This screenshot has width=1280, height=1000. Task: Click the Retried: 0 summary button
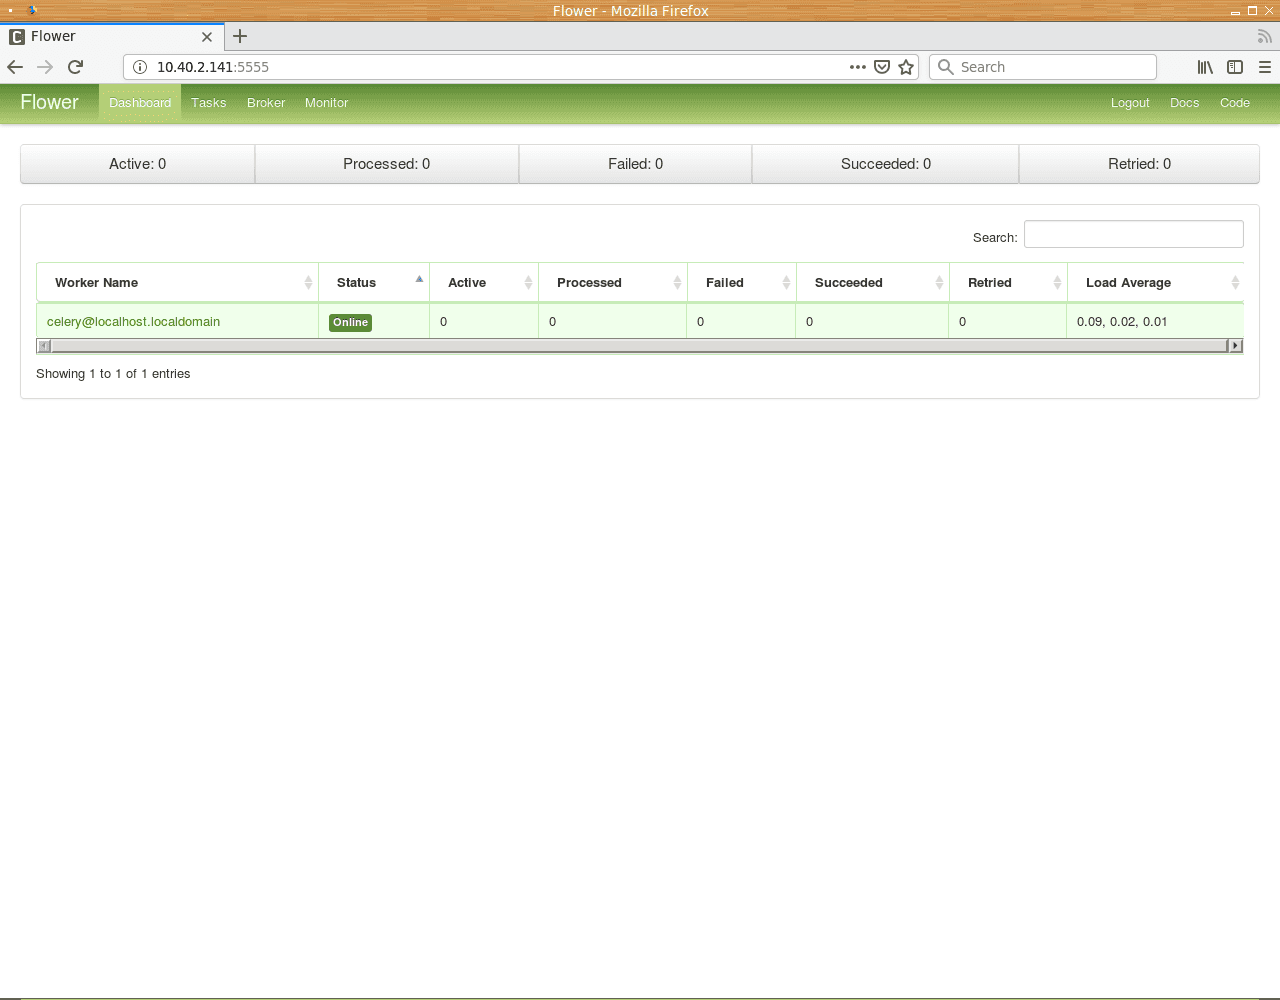[x=1139, y=164]
